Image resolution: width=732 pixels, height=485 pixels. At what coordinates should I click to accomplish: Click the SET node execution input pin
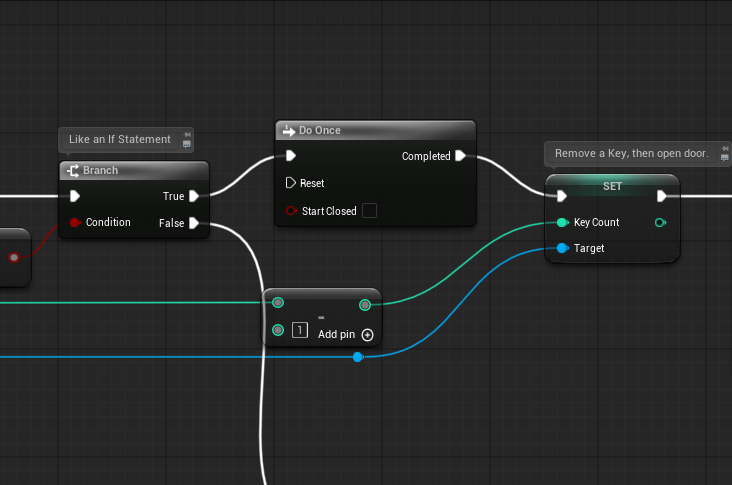(562, 196)
